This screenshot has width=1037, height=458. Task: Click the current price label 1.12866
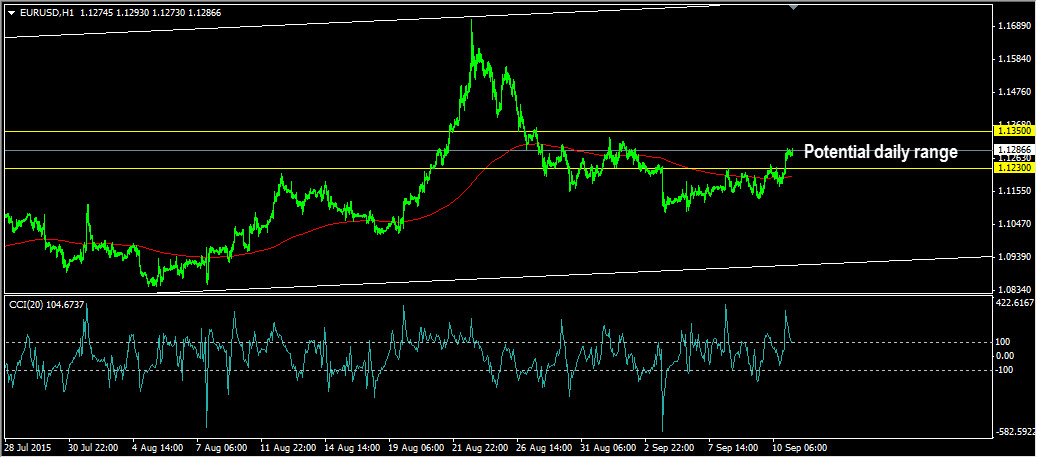click(1013, 150)
